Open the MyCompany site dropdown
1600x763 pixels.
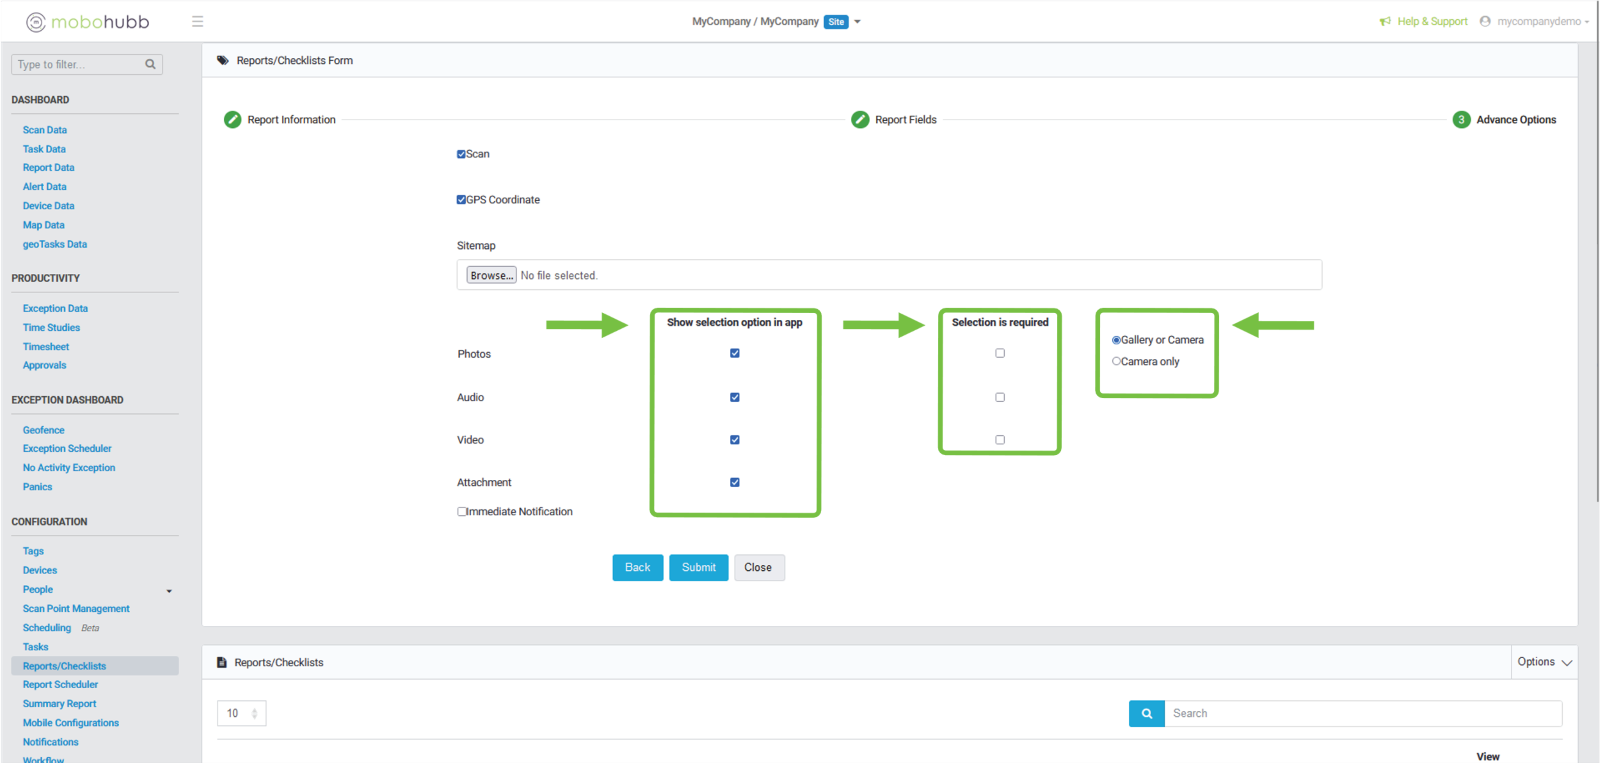pyautogui.click(x=857, y=21)
